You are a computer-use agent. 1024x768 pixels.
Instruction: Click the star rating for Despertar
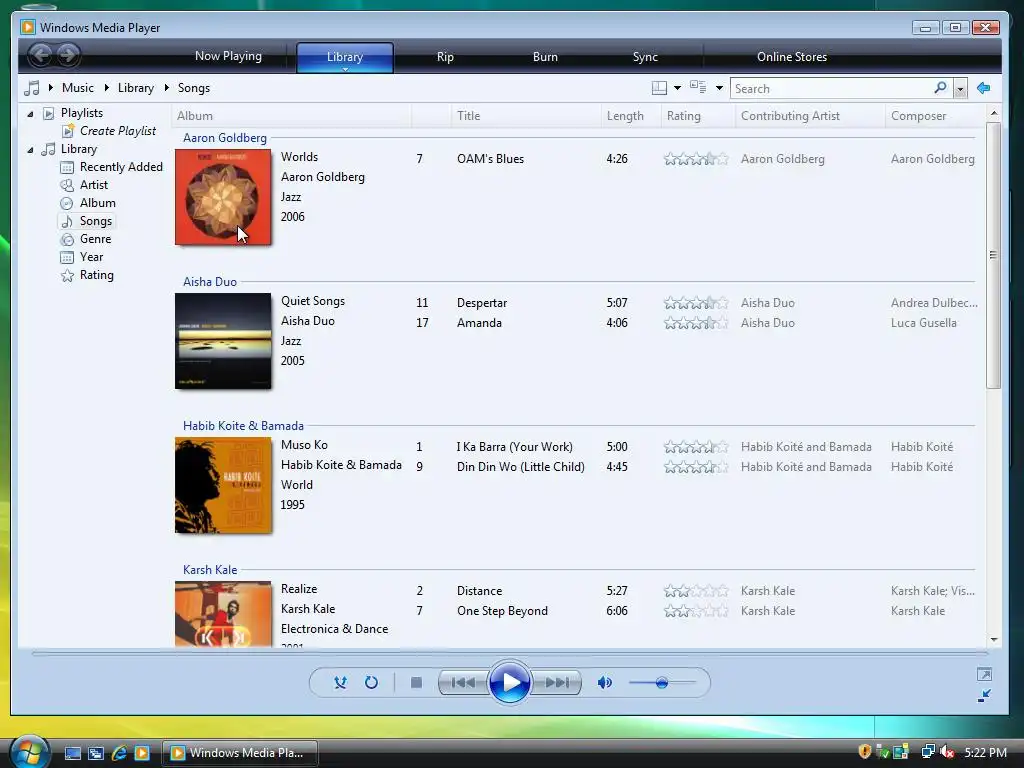click(696, 303)
